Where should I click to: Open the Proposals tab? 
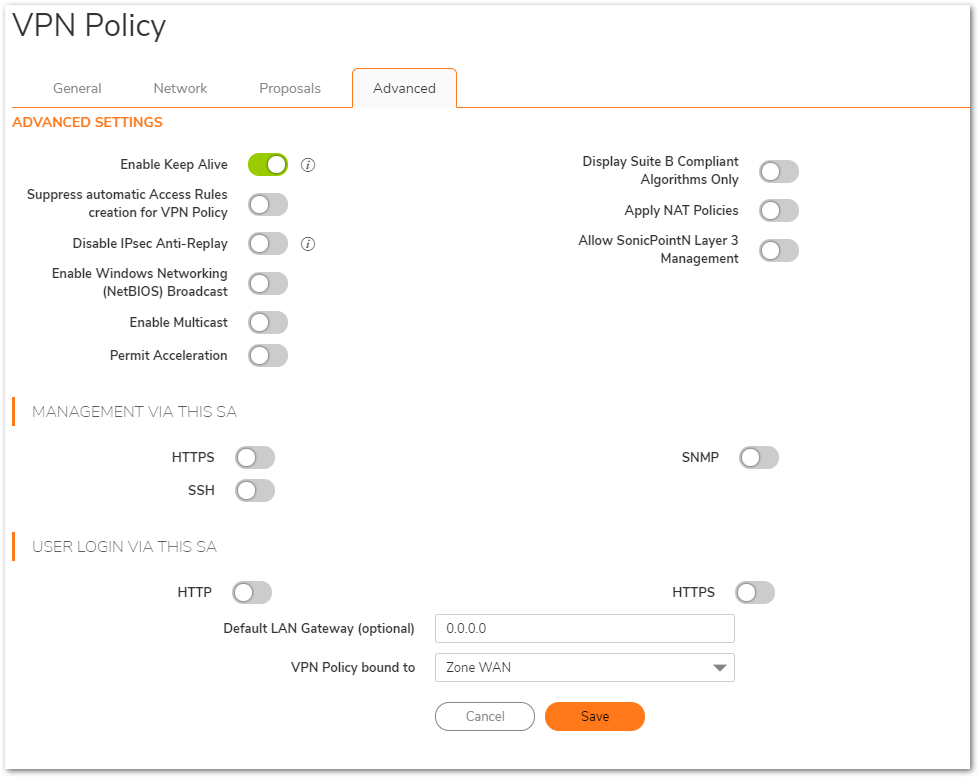[290, 88]
